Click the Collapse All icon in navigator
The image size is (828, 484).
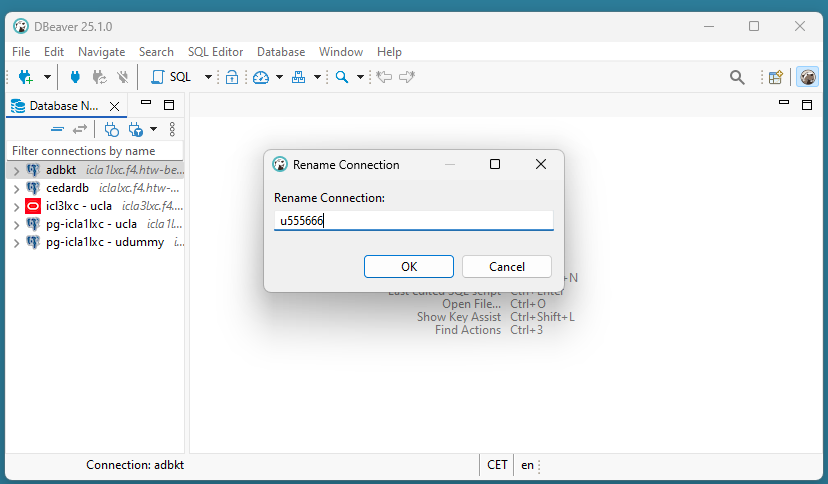point(57,129)
